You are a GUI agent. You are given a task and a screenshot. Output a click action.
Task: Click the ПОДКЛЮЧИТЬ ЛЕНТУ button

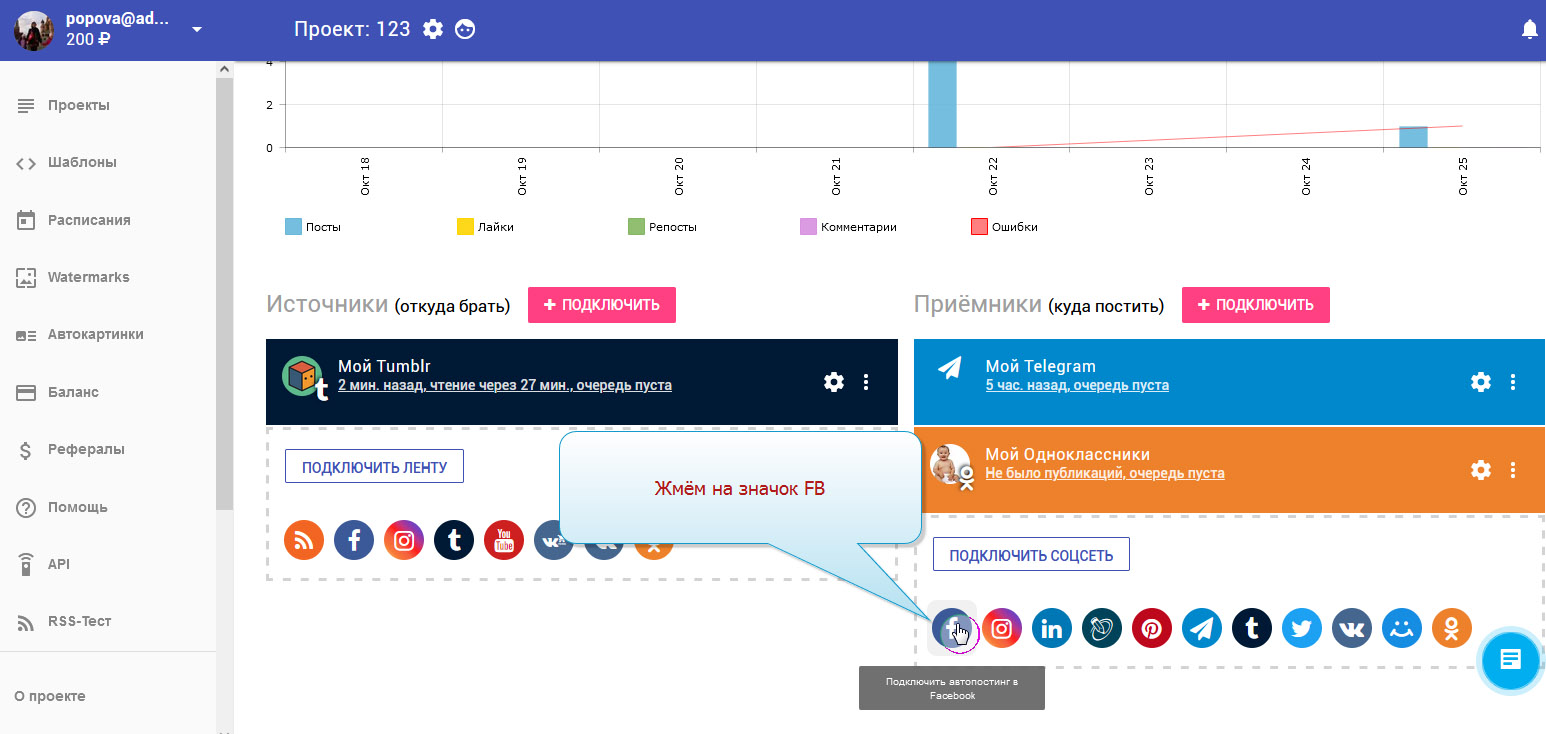pos(374,466)
